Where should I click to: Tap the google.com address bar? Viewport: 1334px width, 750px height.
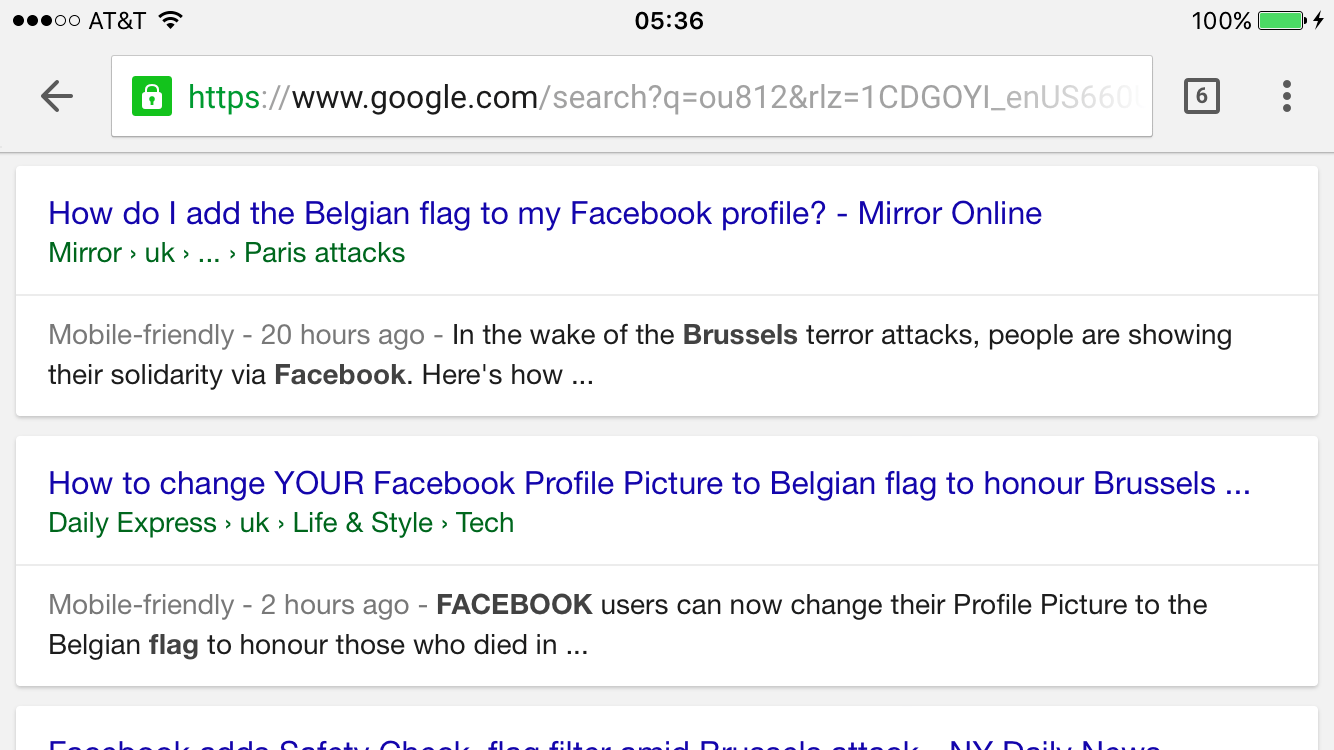pyautogui.click(x=660, y=97)
